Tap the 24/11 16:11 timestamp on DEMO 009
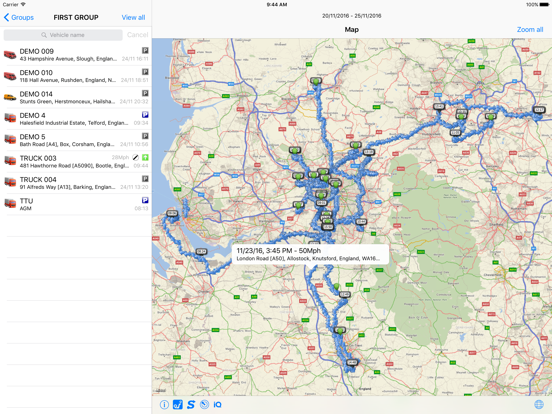 pos(135,59)
